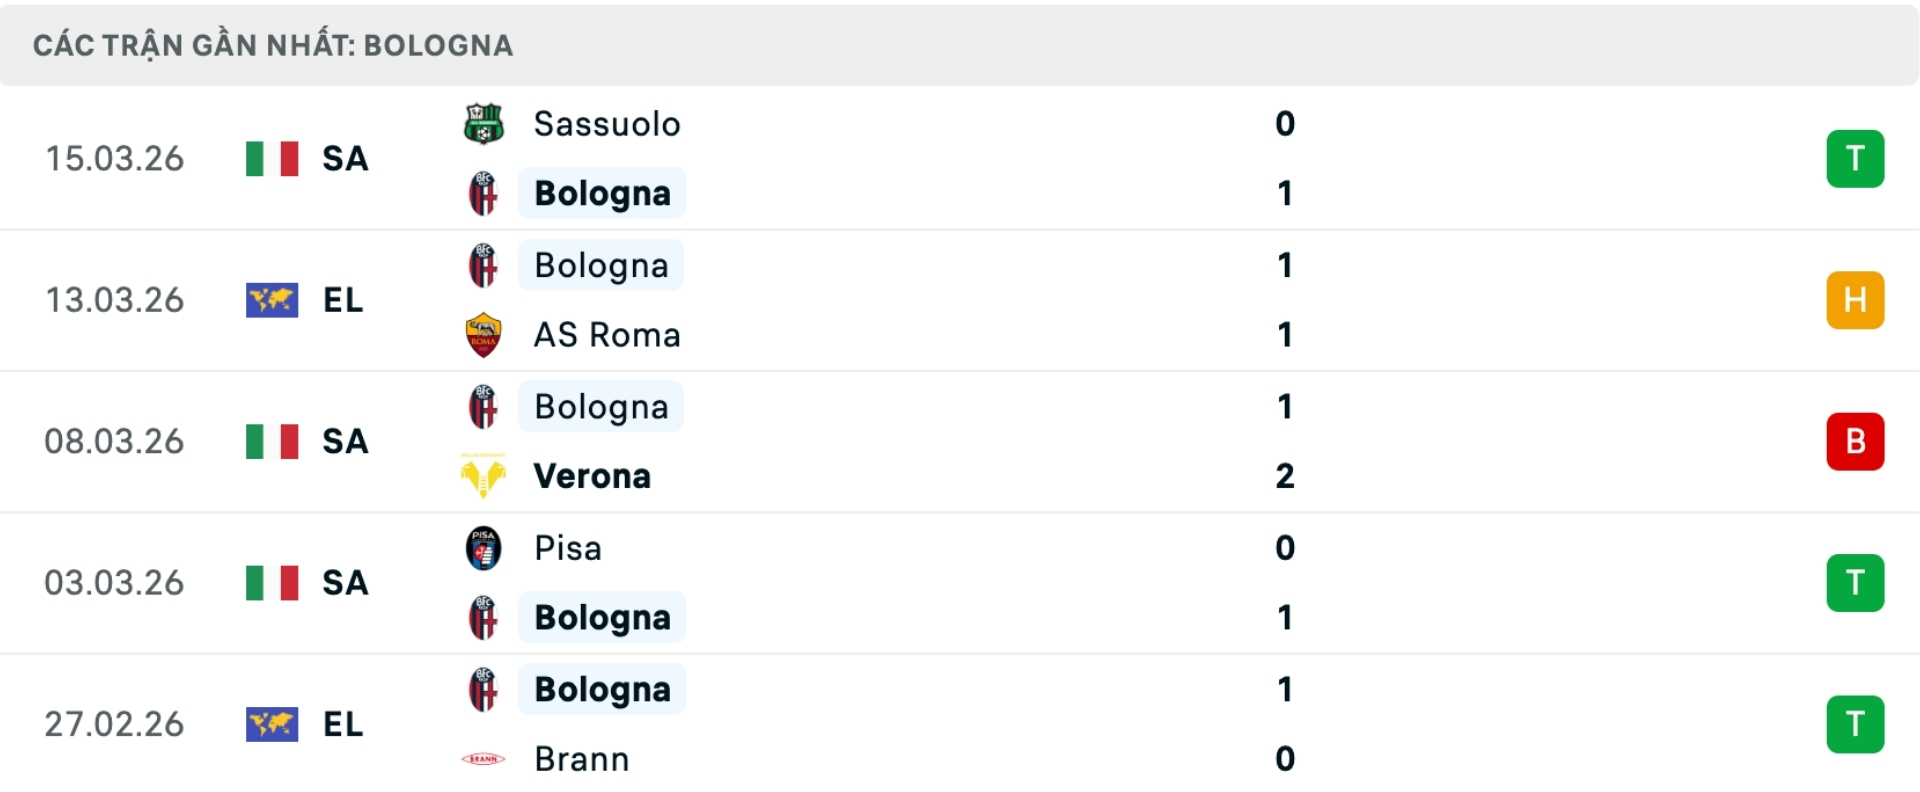1920x792 pixels.
Task: Select the Verona team name
Action: point(592,476)
